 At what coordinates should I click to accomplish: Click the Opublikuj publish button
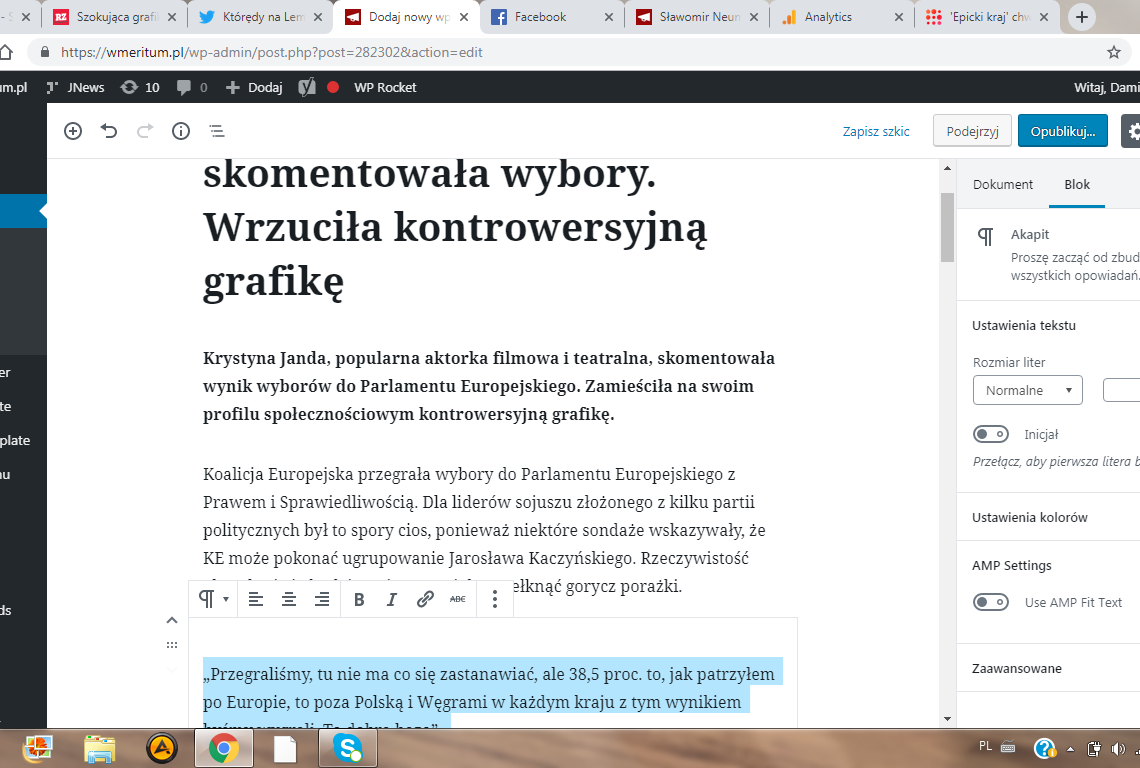pos(1062,131)
